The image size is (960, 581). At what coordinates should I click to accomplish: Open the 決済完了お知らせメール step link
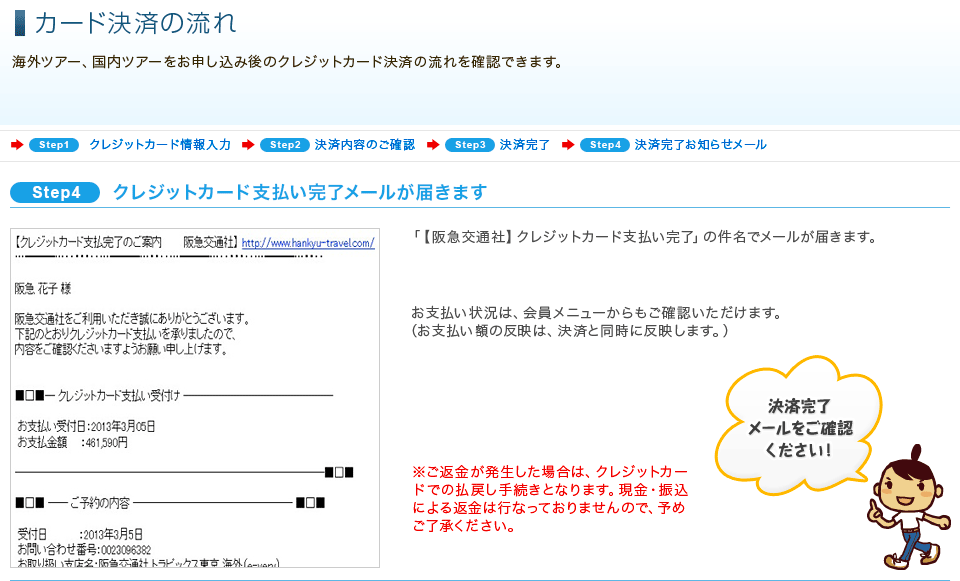(701, 145)
